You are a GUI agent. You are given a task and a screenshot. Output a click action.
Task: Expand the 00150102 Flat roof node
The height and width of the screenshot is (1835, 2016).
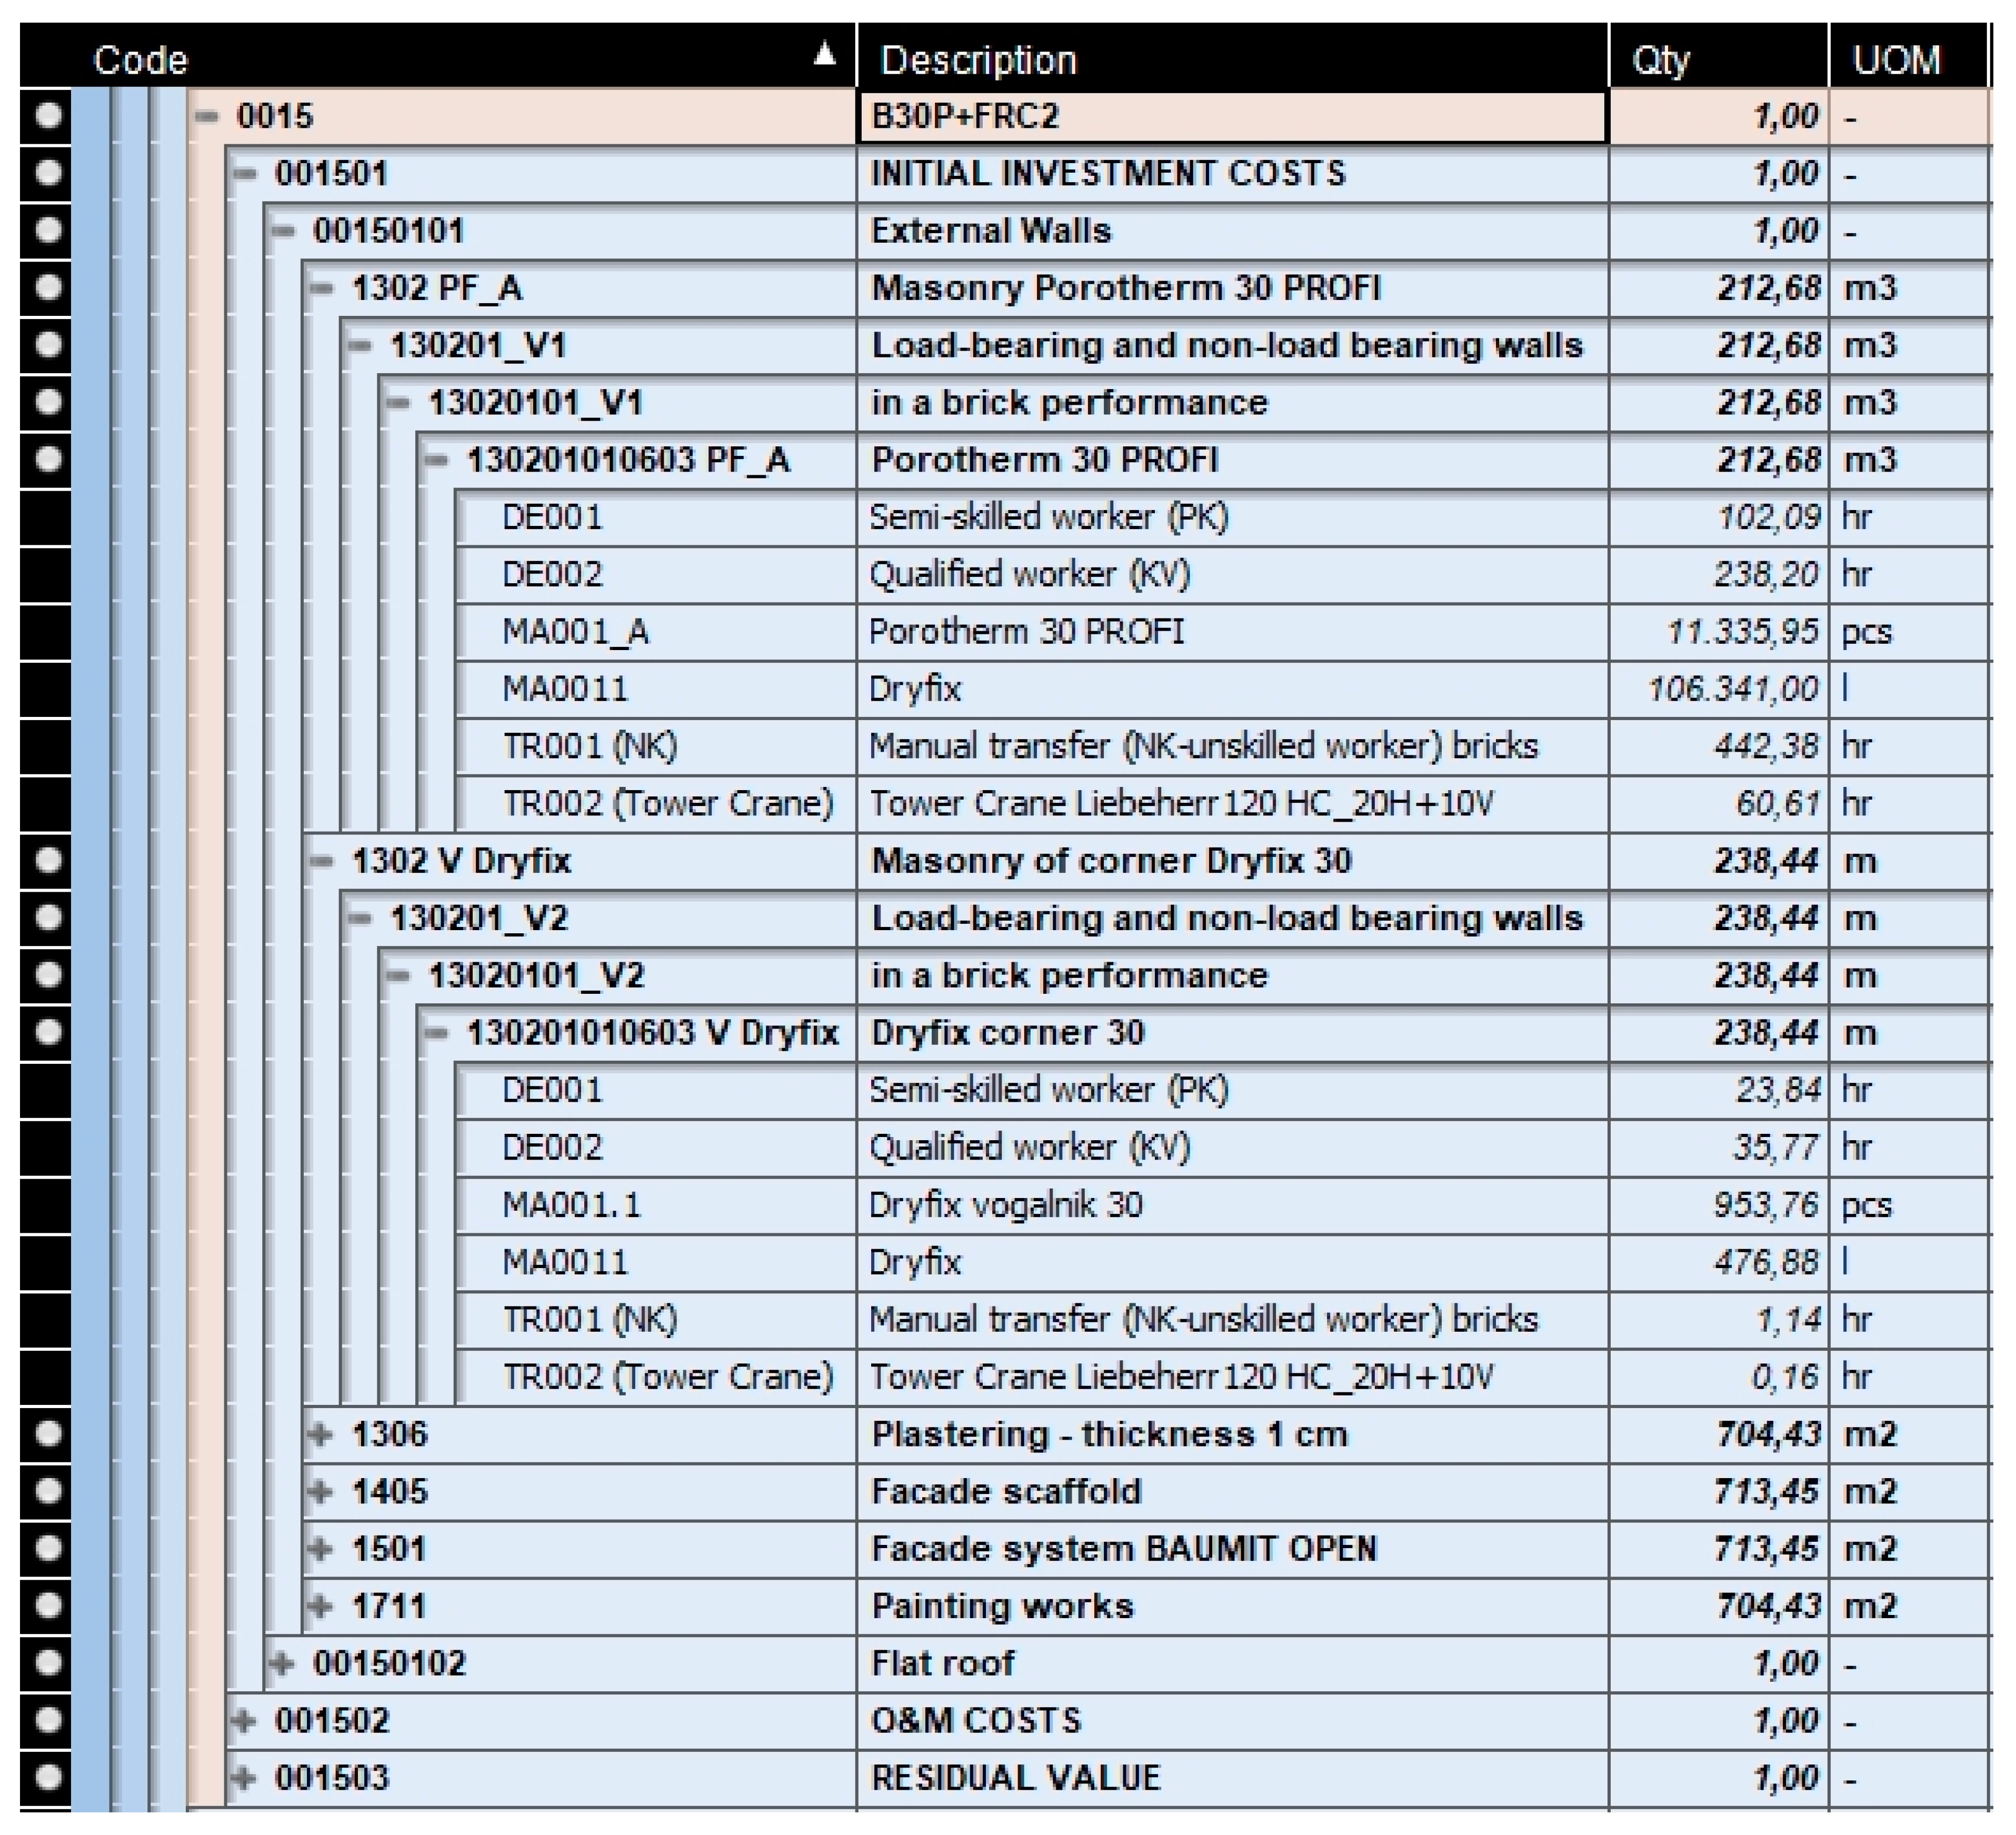tap(282, 1663)
